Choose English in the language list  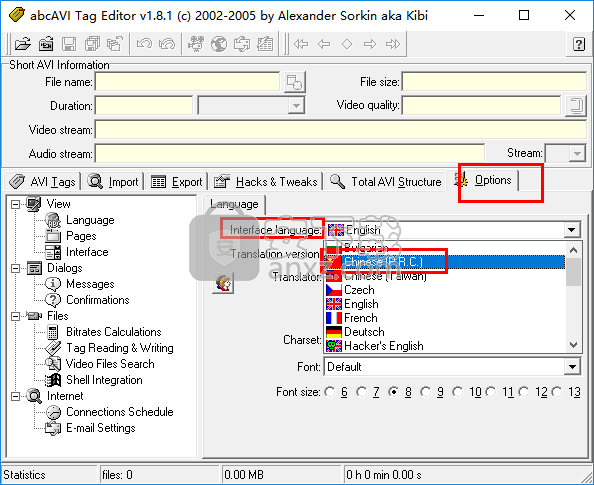(445, 304)
